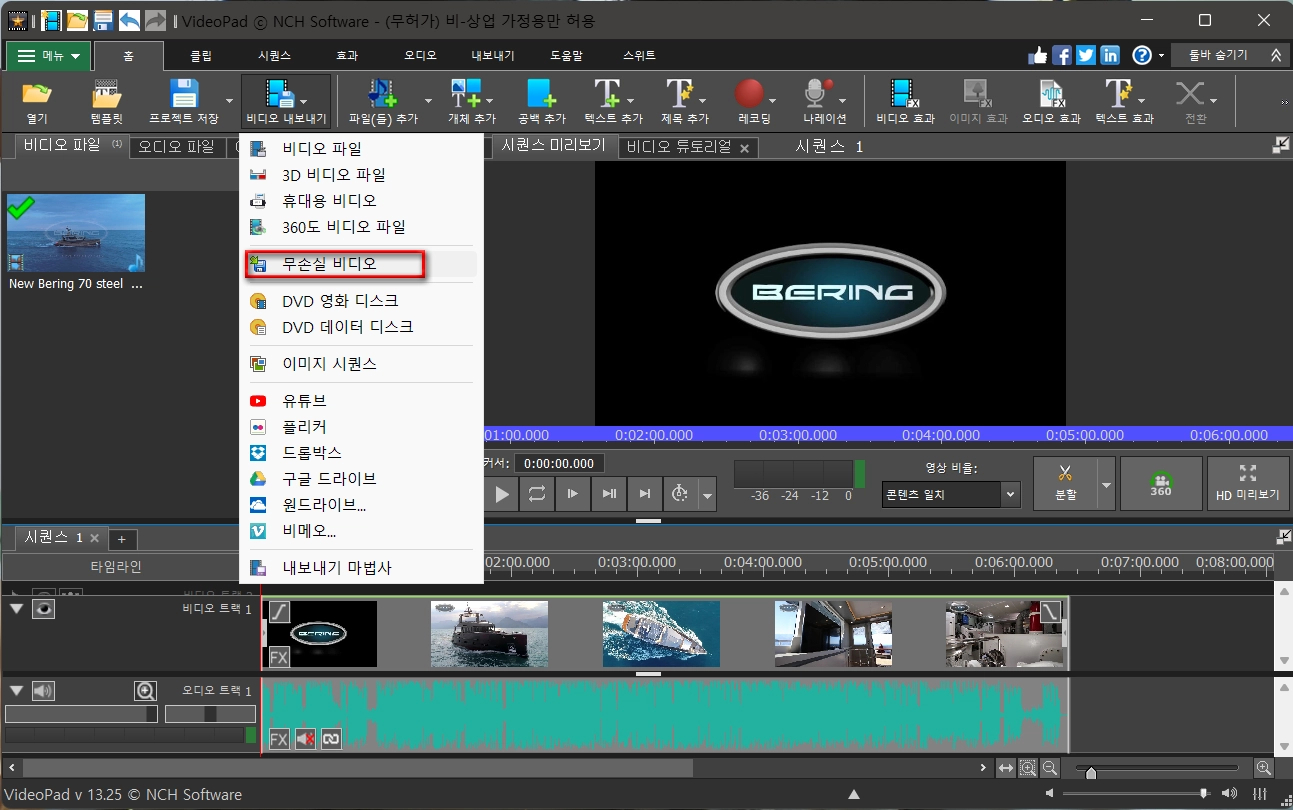Open the Facebook share icon
1293x810 pixels.
[1062, 55]
